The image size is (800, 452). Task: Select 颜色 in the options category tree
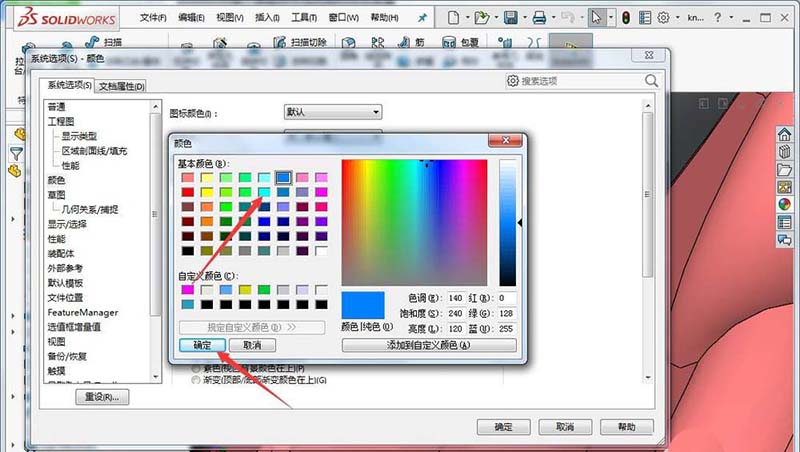coord(56,180)
